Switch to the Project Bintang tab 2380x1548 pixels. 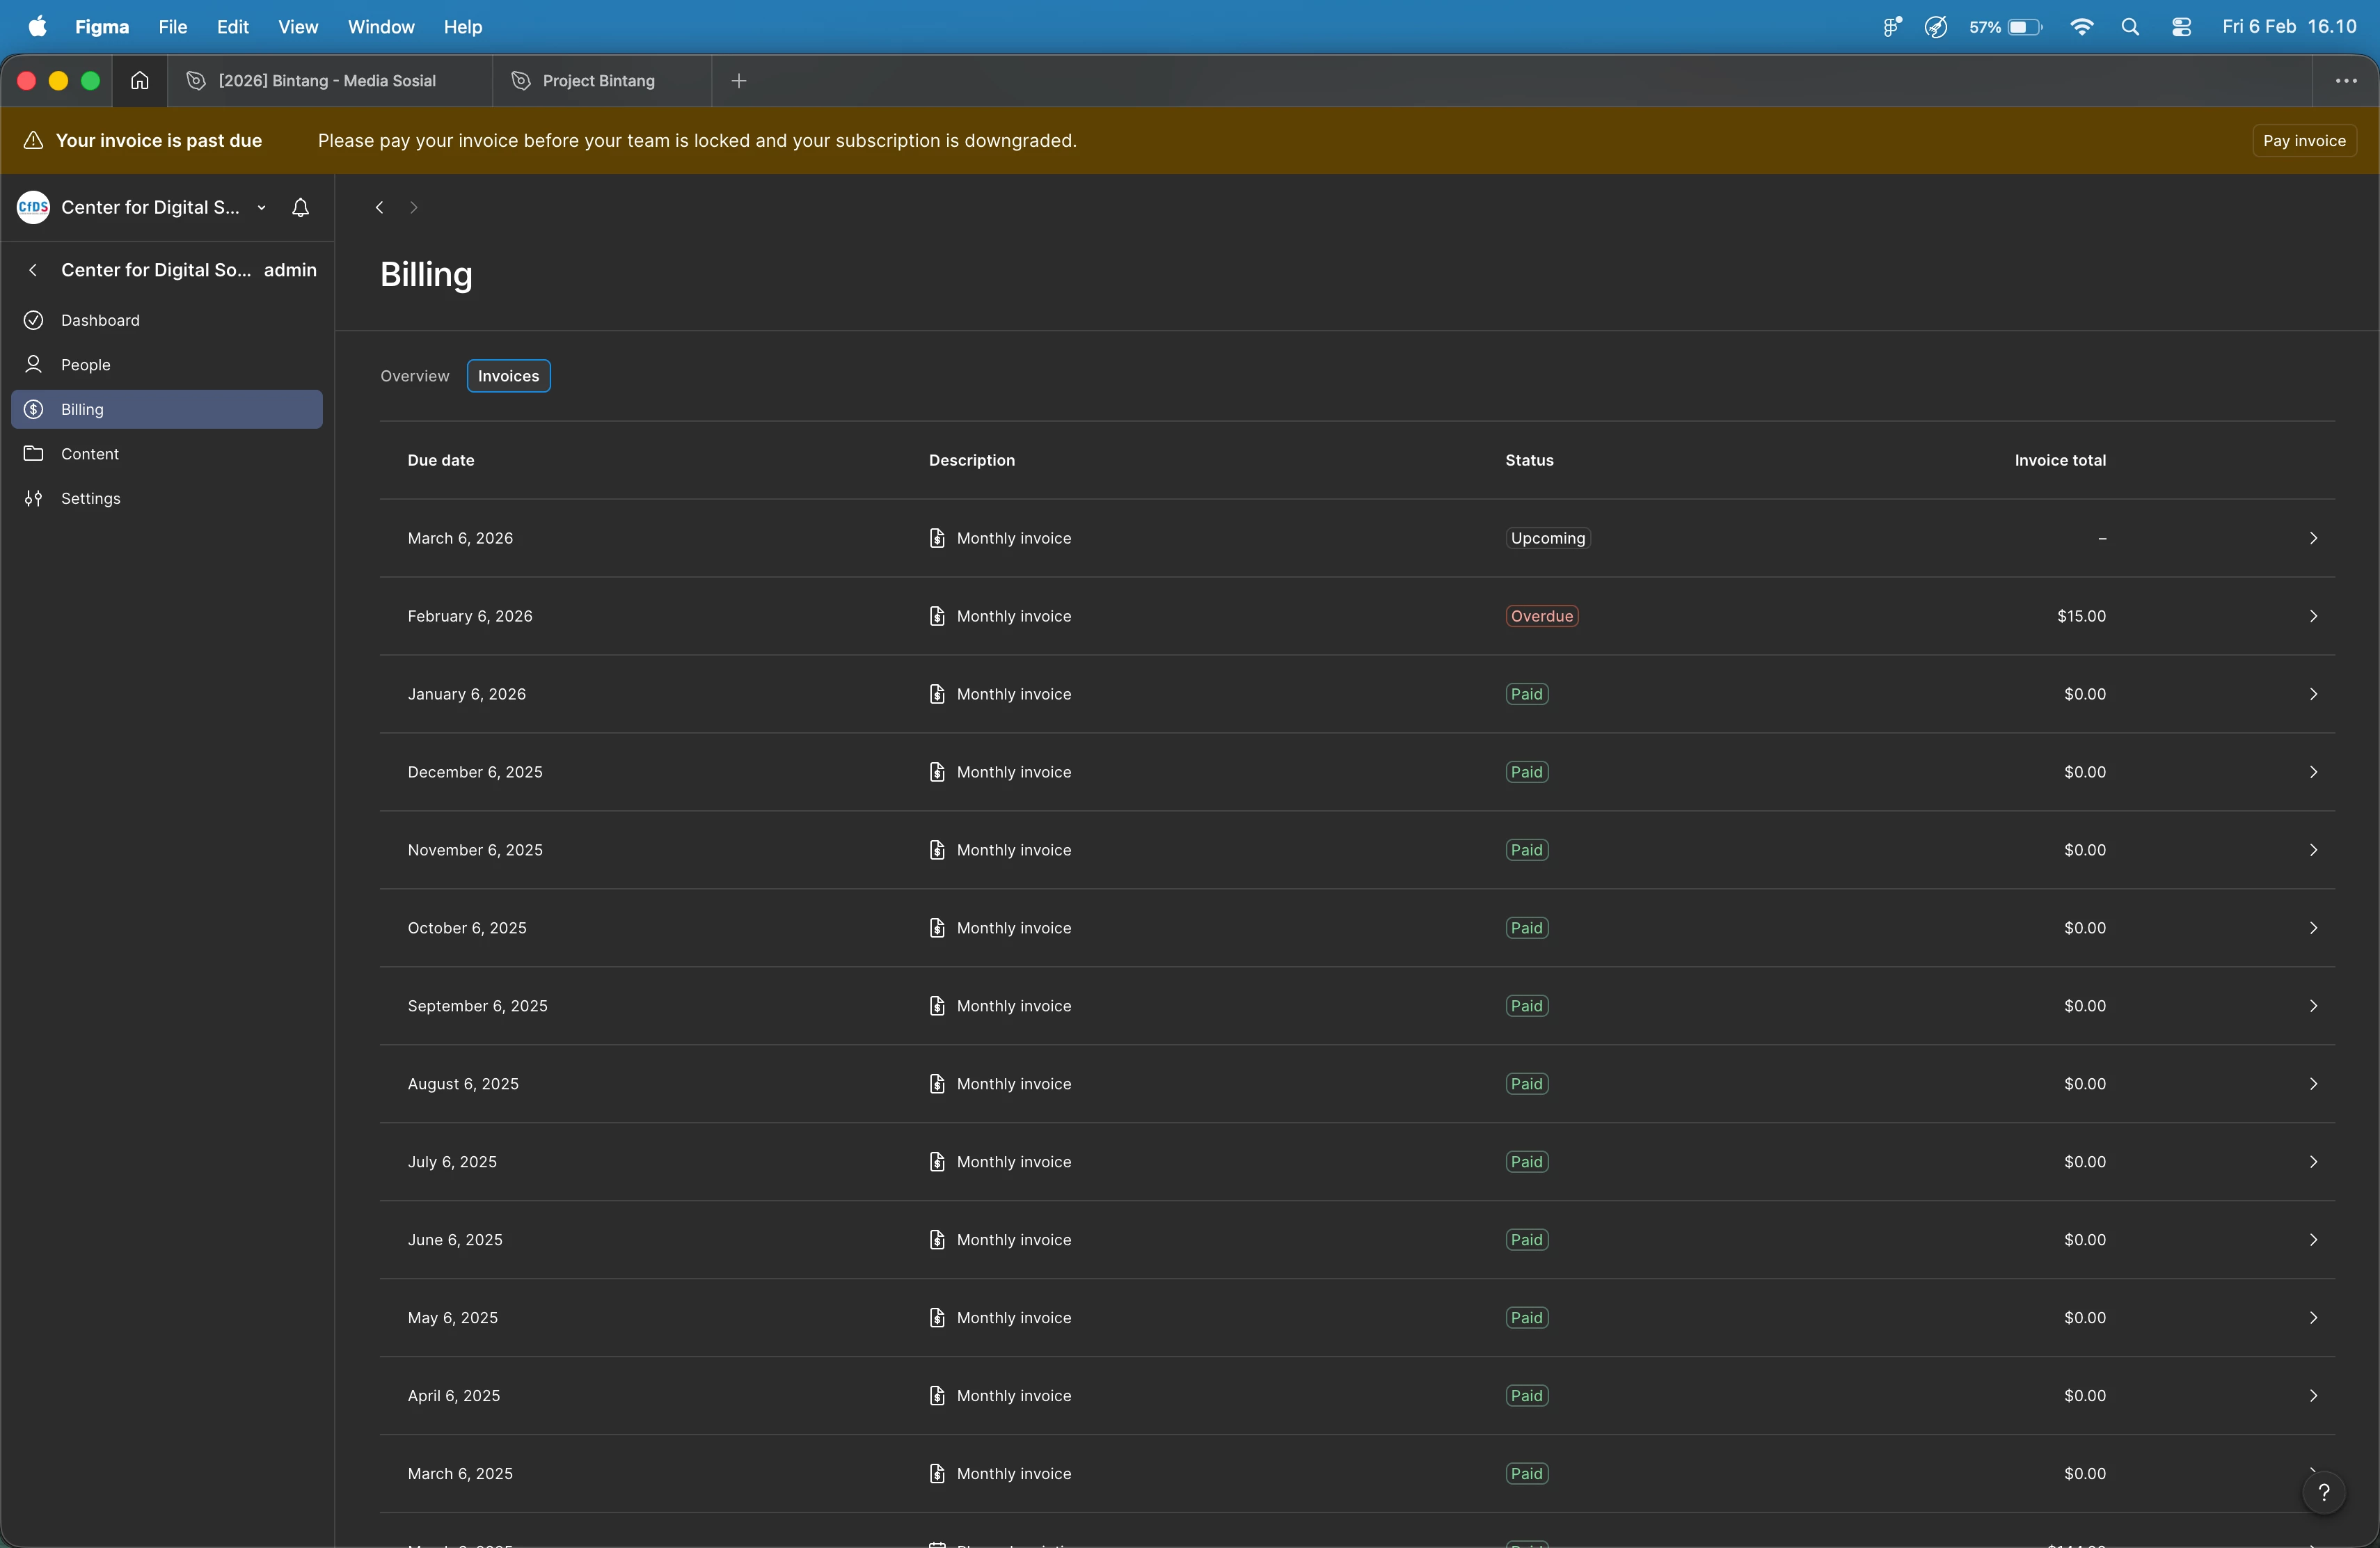(598, 81)
